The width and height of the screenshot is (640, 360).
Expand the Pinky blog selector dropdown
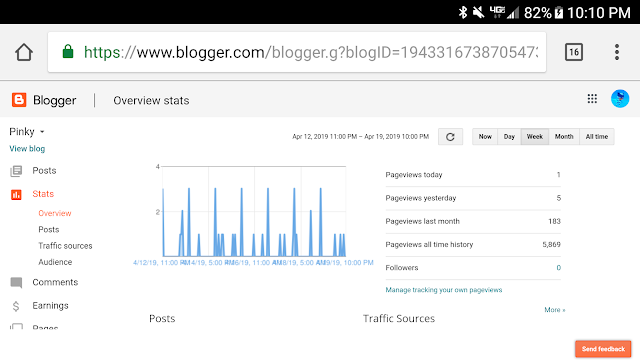(x=27, y=132)
